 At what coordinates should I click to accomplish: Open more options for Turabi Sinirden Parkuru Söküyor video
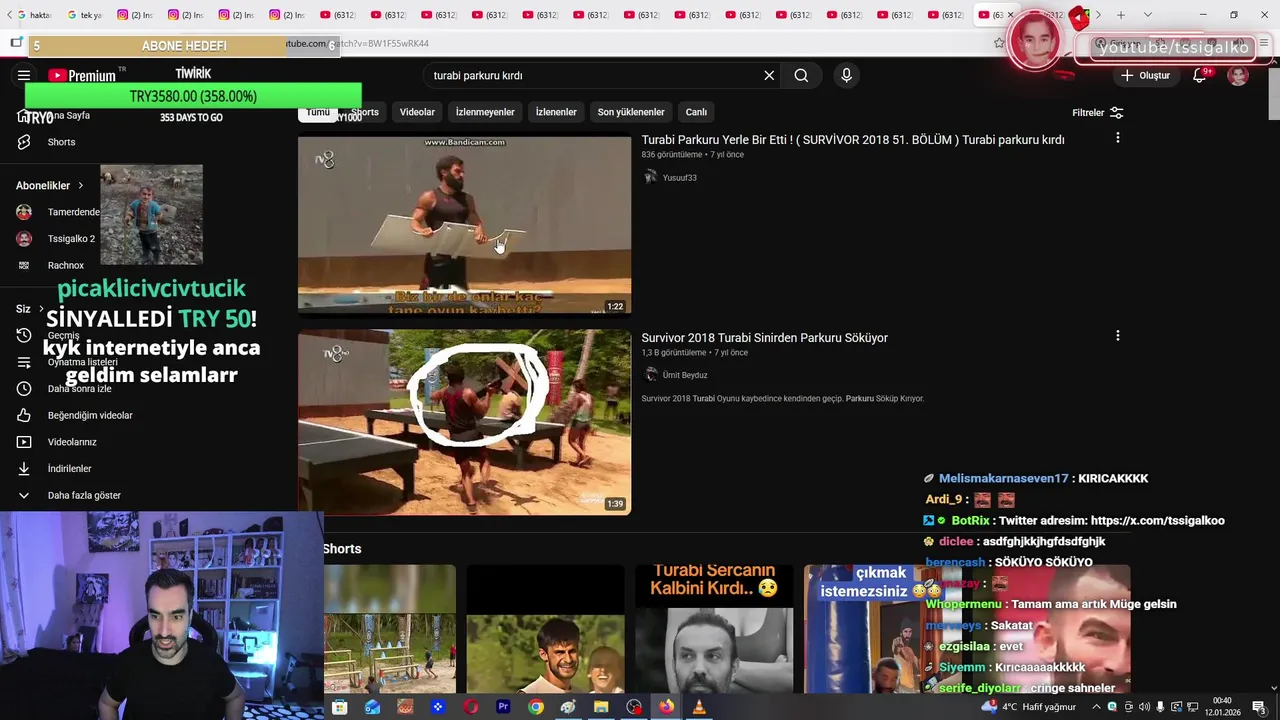pyautogui.click(x=1117, y=336)
